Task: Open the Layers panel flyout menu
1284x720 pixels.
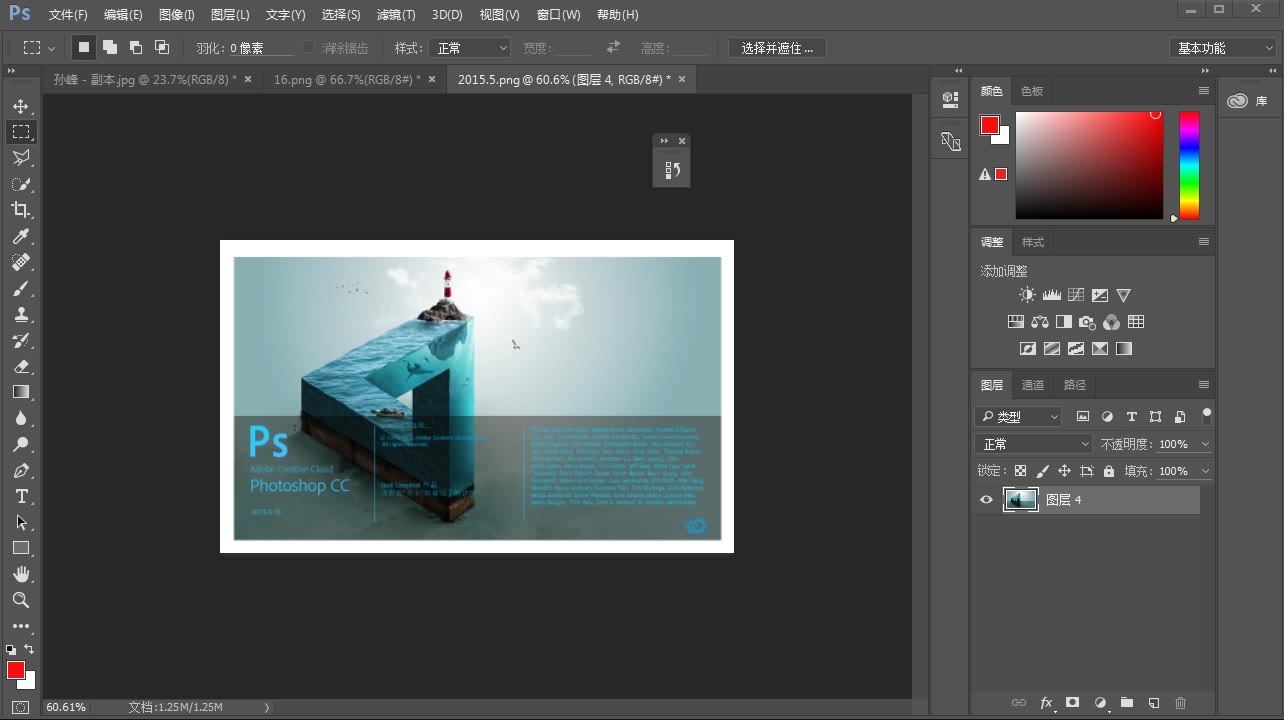Action: [1204, 385]
